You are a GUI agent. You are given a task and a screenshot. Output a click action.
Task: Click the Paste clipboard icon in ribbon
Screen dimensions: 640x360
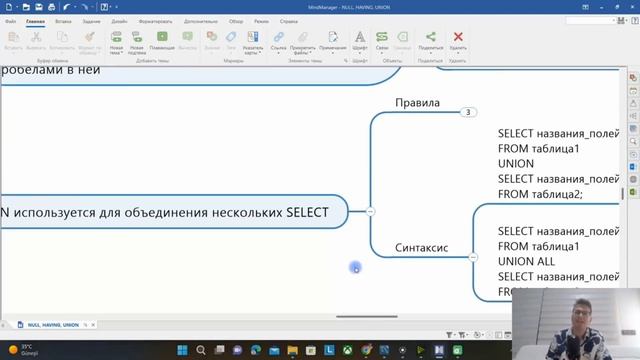point(13,37)
